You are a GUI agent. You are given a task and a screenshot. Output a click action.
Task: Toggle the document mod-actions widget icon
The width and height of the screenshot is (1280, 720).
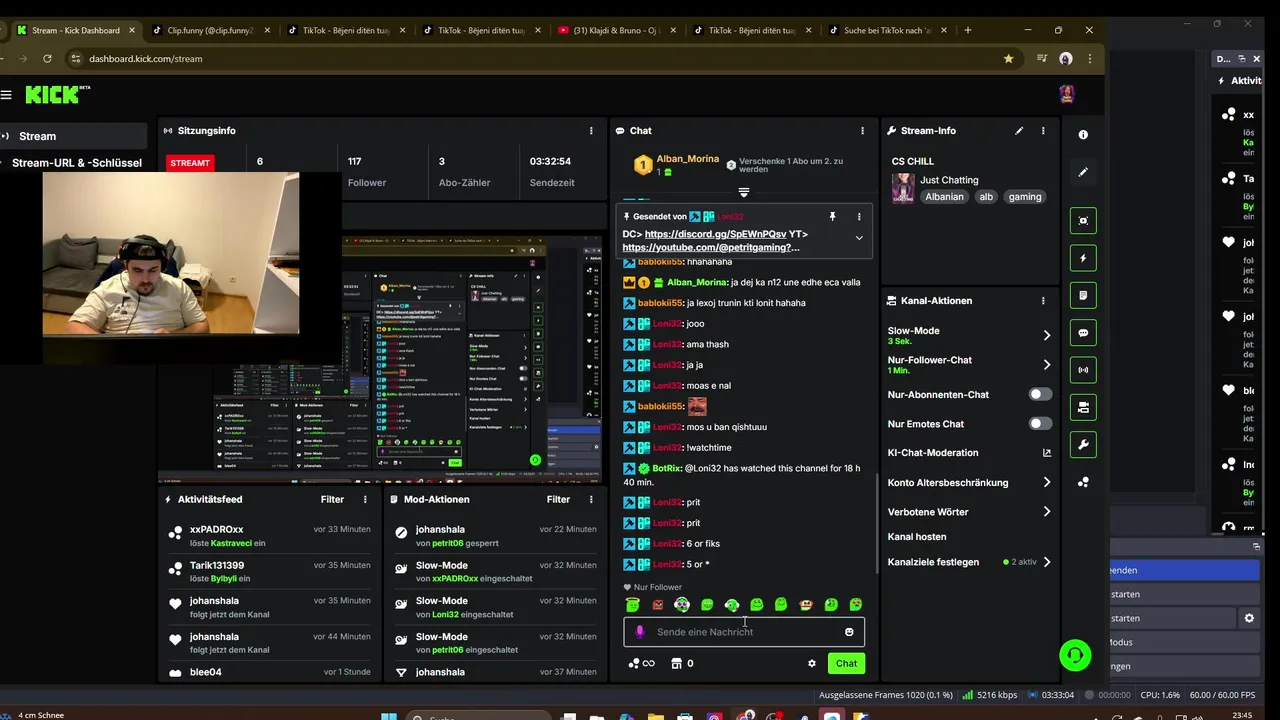[1083, 295]
